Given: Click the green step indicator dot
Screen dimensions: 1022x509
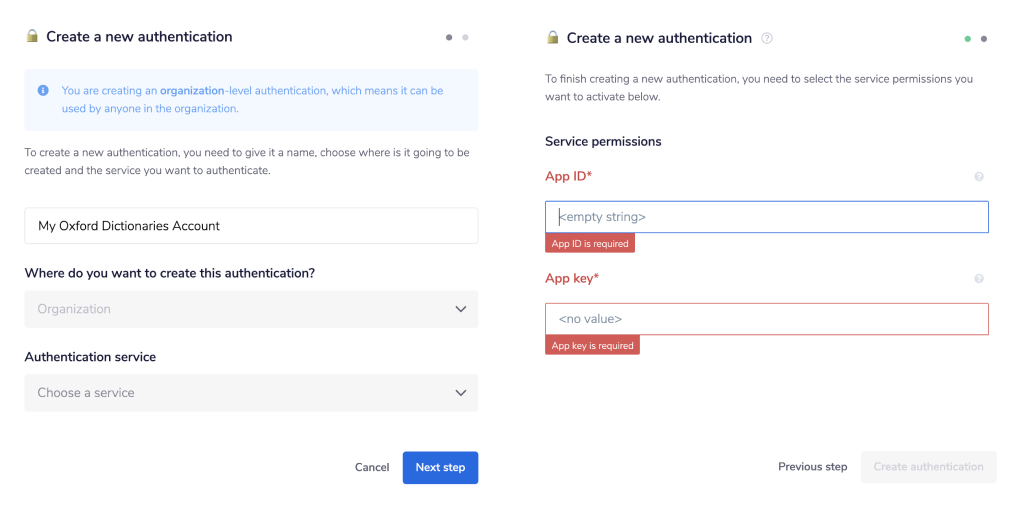Looking at the screenshot, I should point(968,39).
